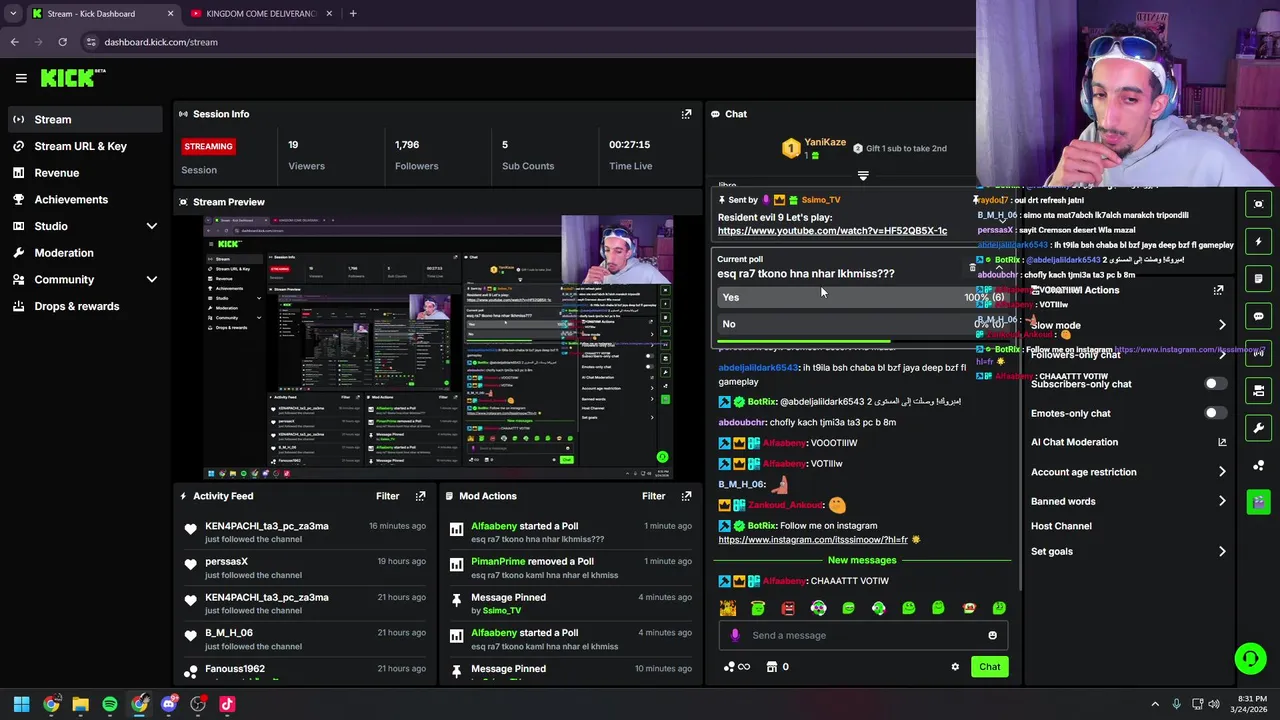Pop out the Session Info panel
1280x720 pixels.
(686, 114)
